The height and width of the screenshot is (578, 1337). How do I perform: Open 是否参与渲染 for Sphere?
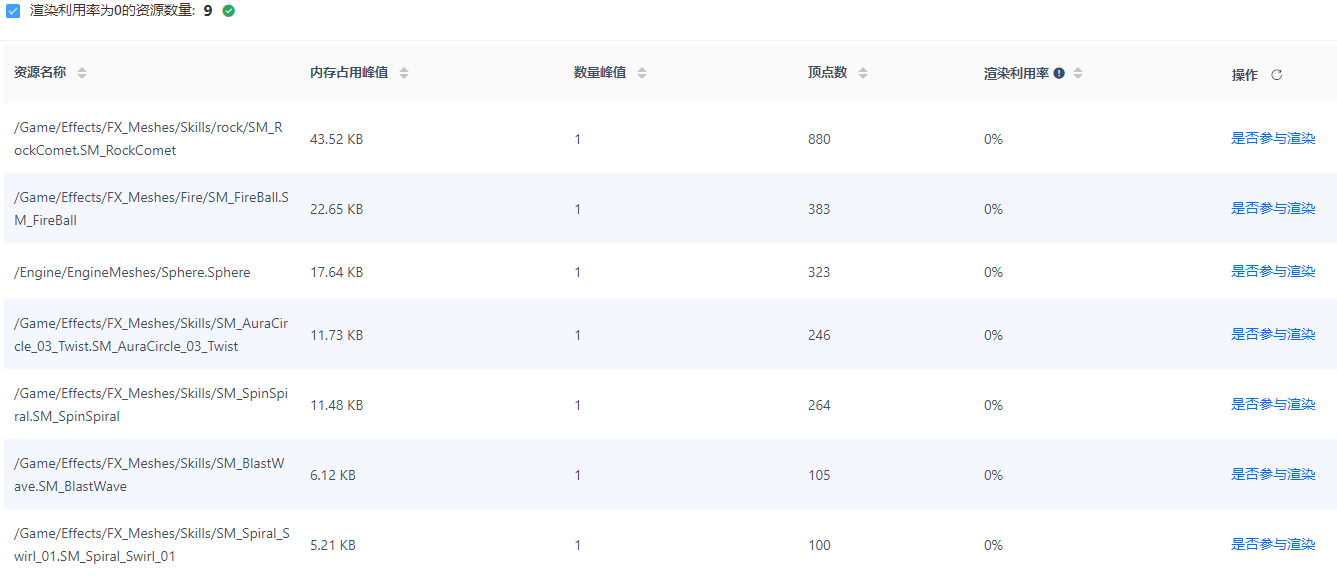coord(1273,271)
